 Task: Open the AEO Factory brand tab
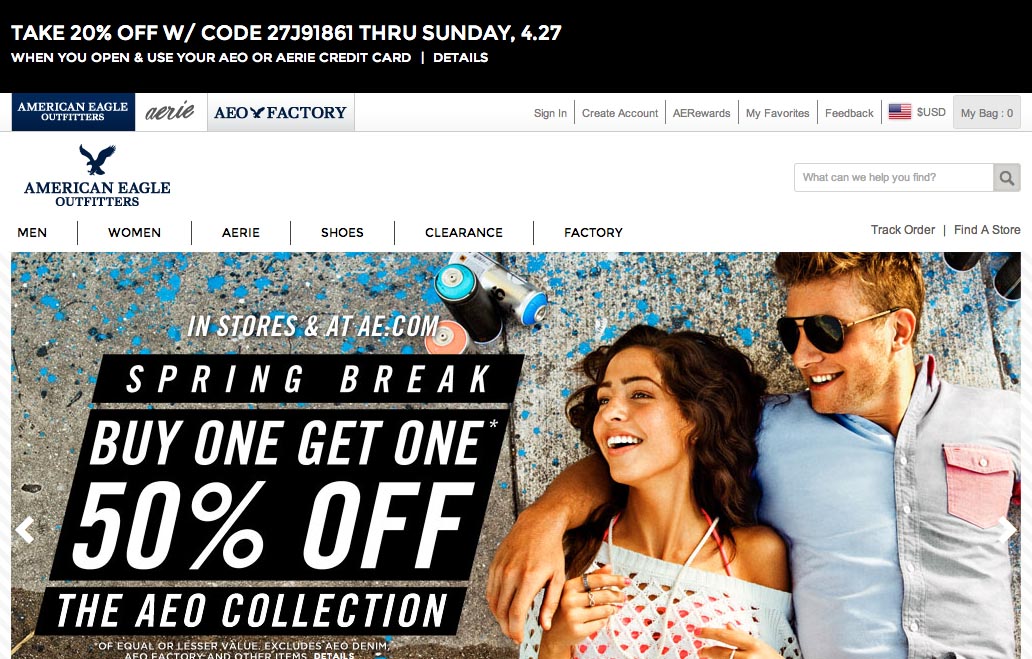tap(280, 112)
